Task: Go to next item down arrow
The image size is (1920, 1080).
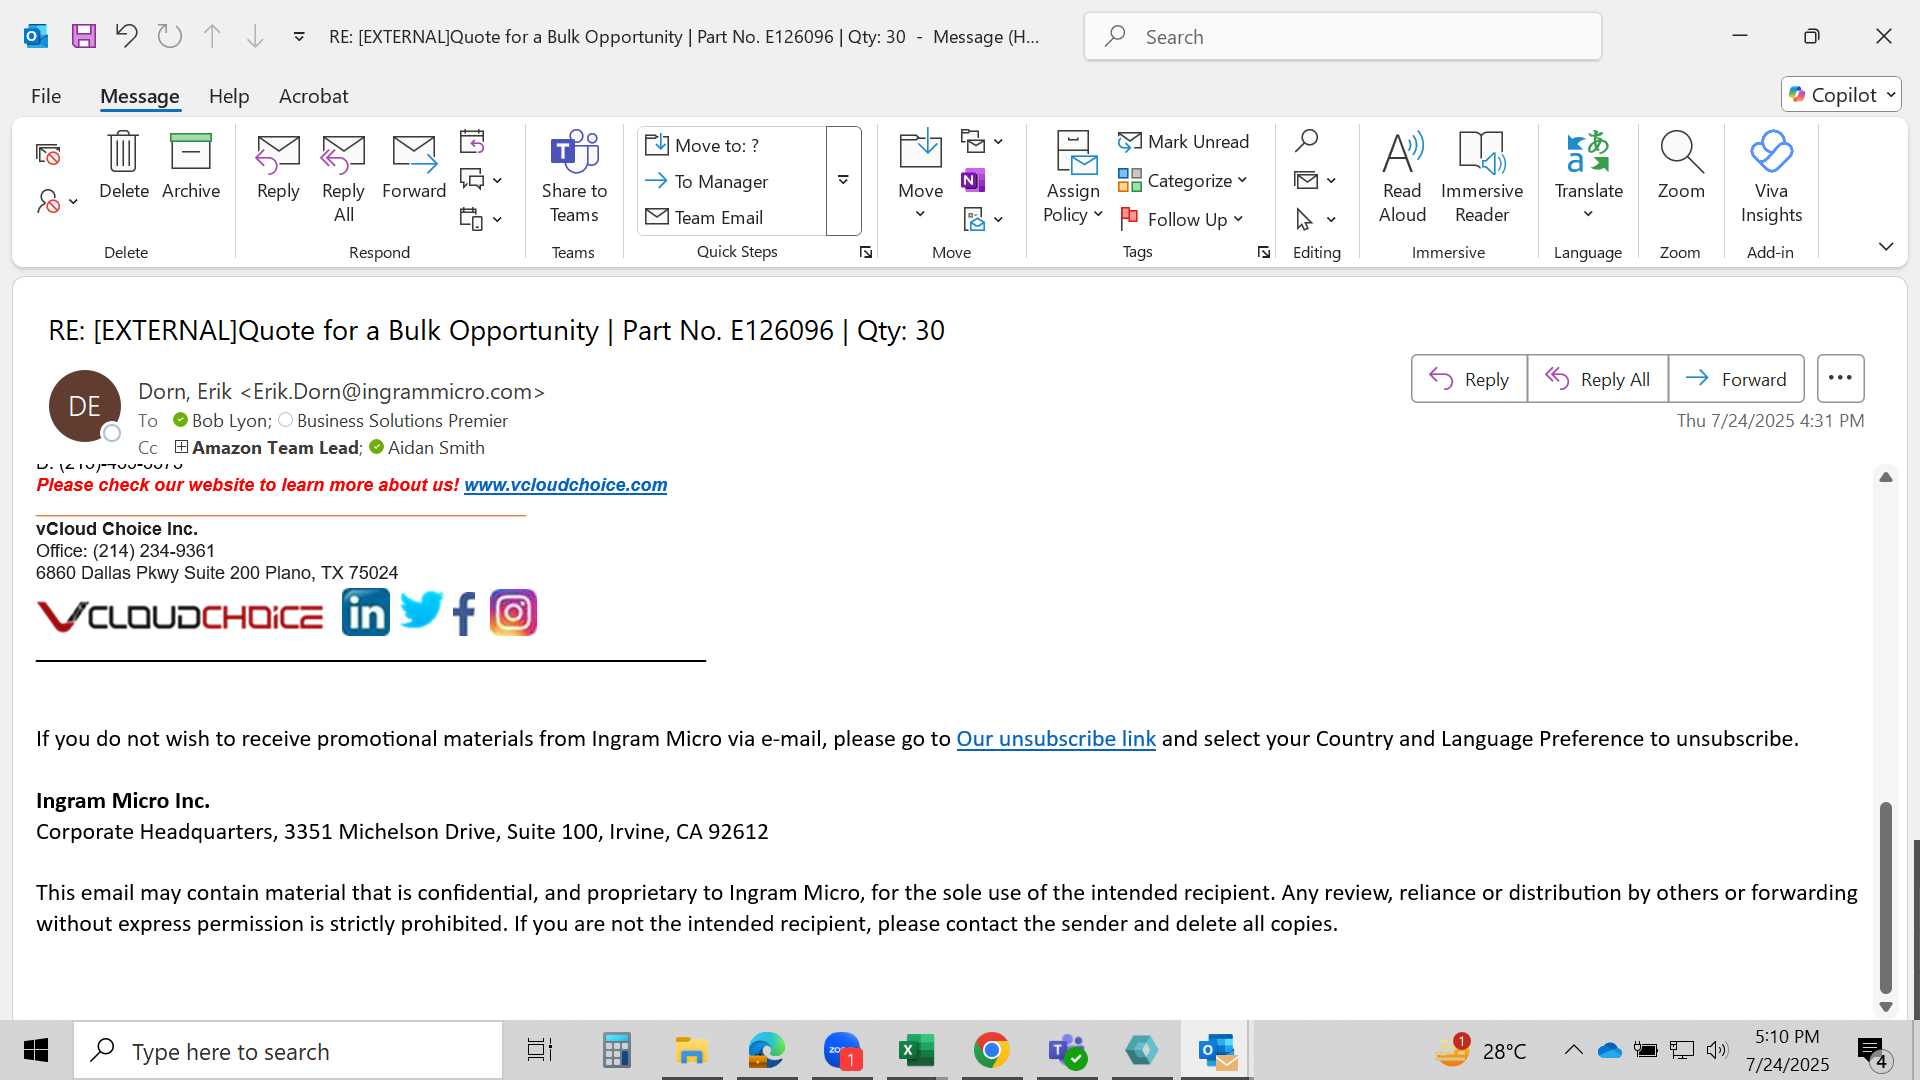Action: 255,37
